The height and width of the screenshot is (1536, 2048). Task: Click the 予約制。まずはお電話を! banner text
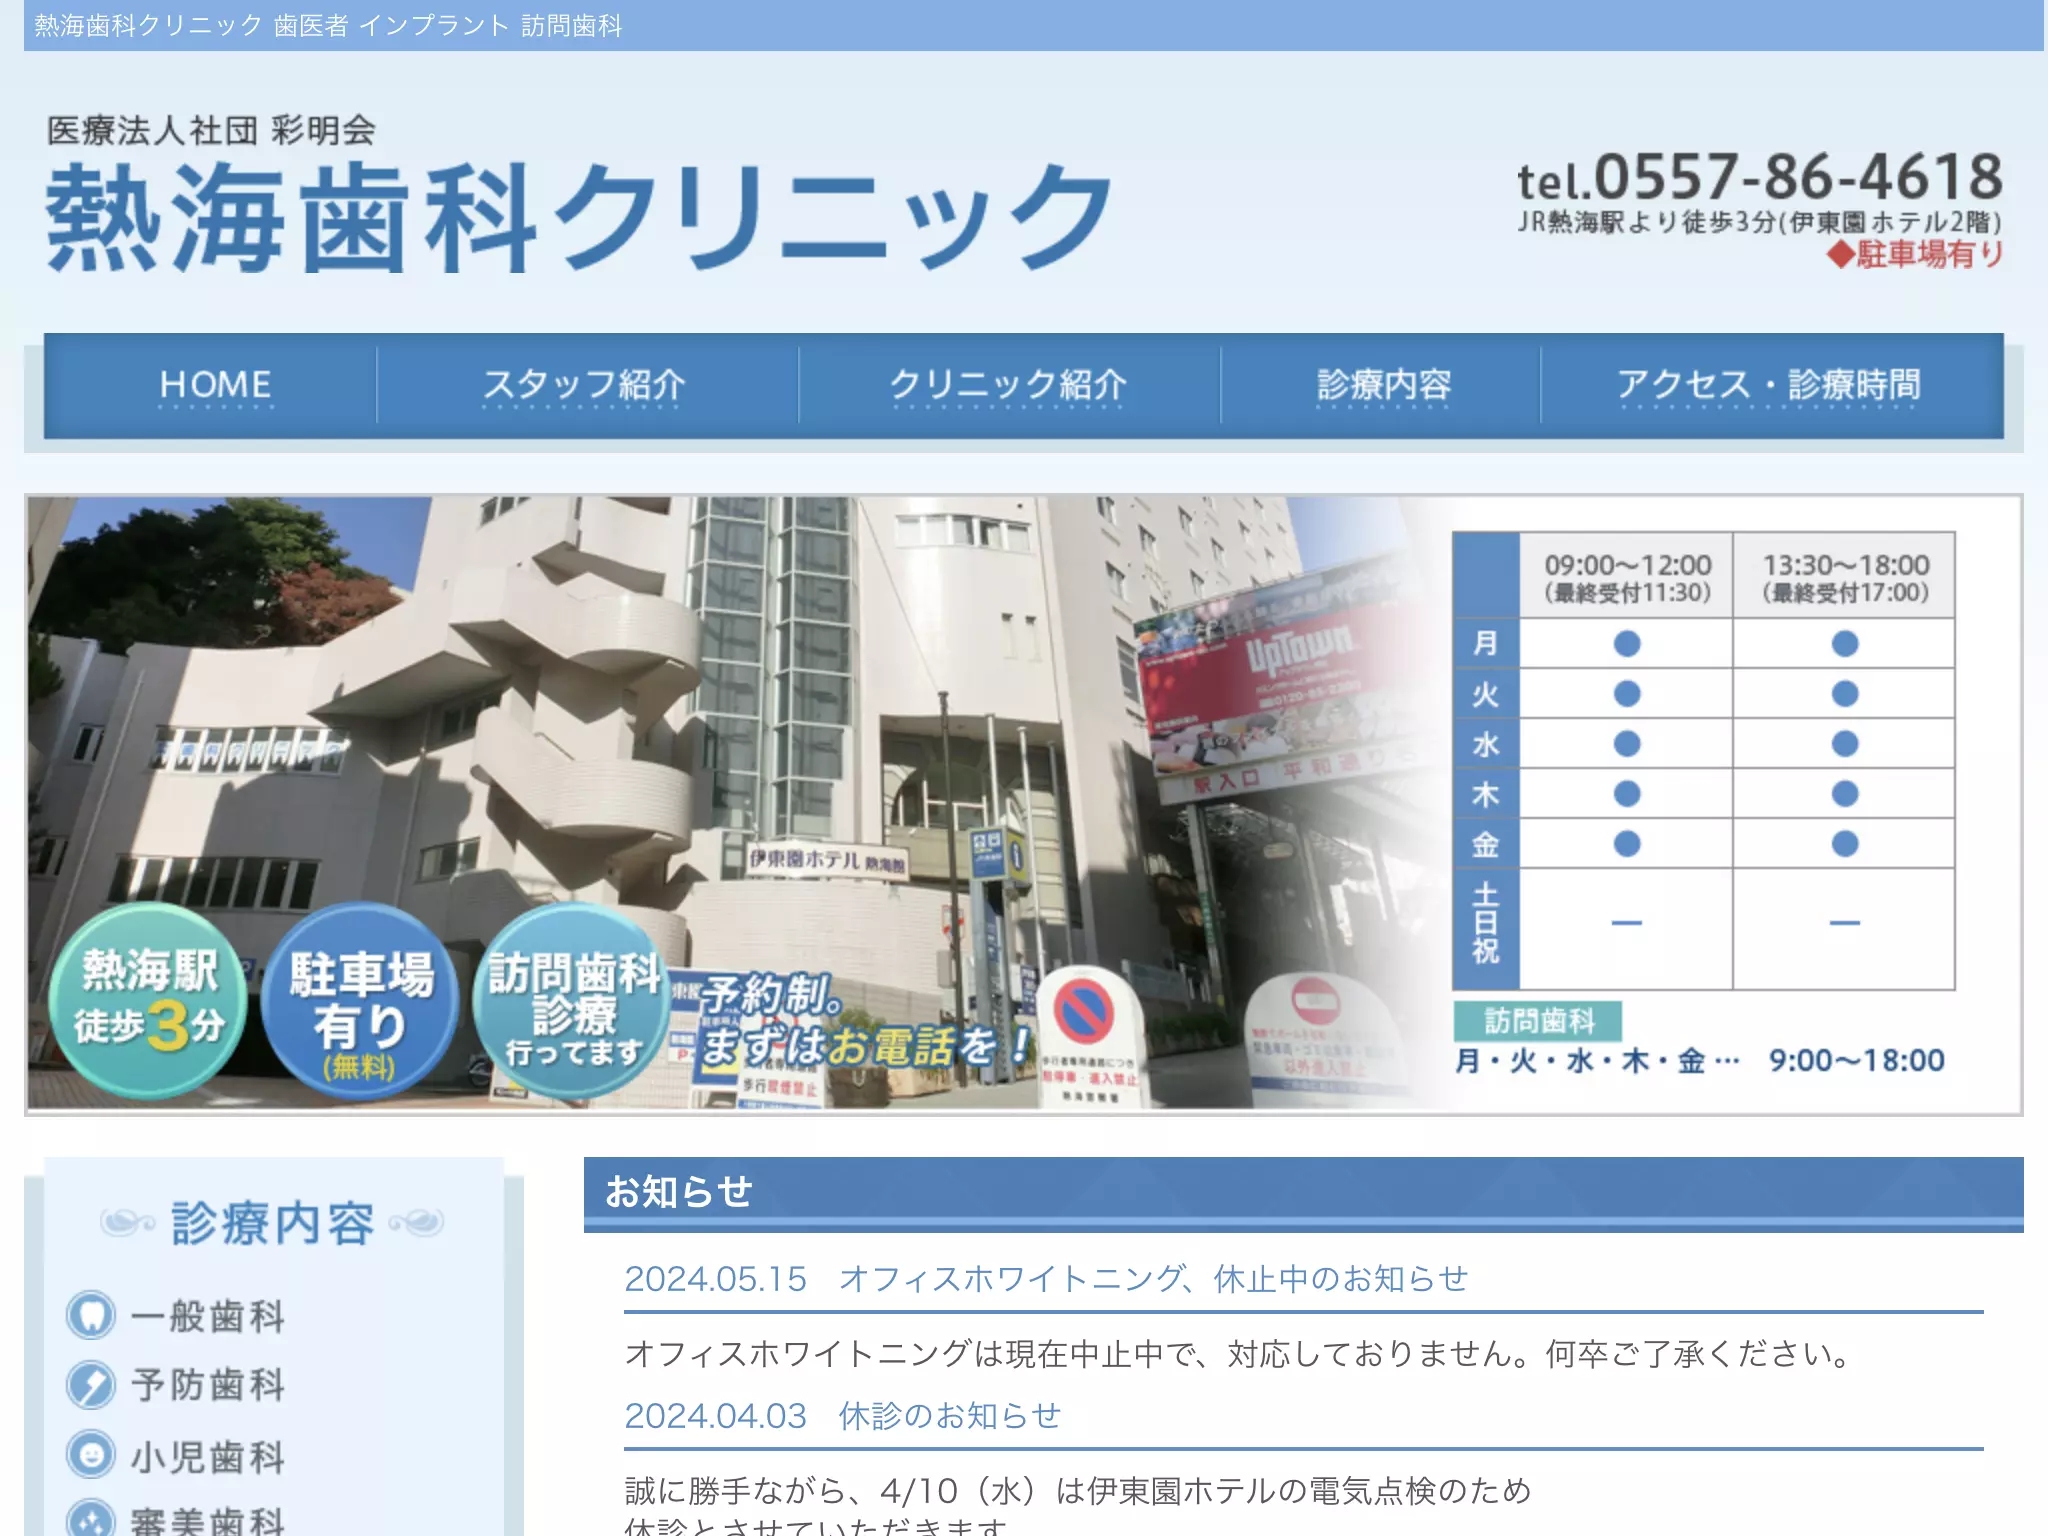tap(865, 1020)
